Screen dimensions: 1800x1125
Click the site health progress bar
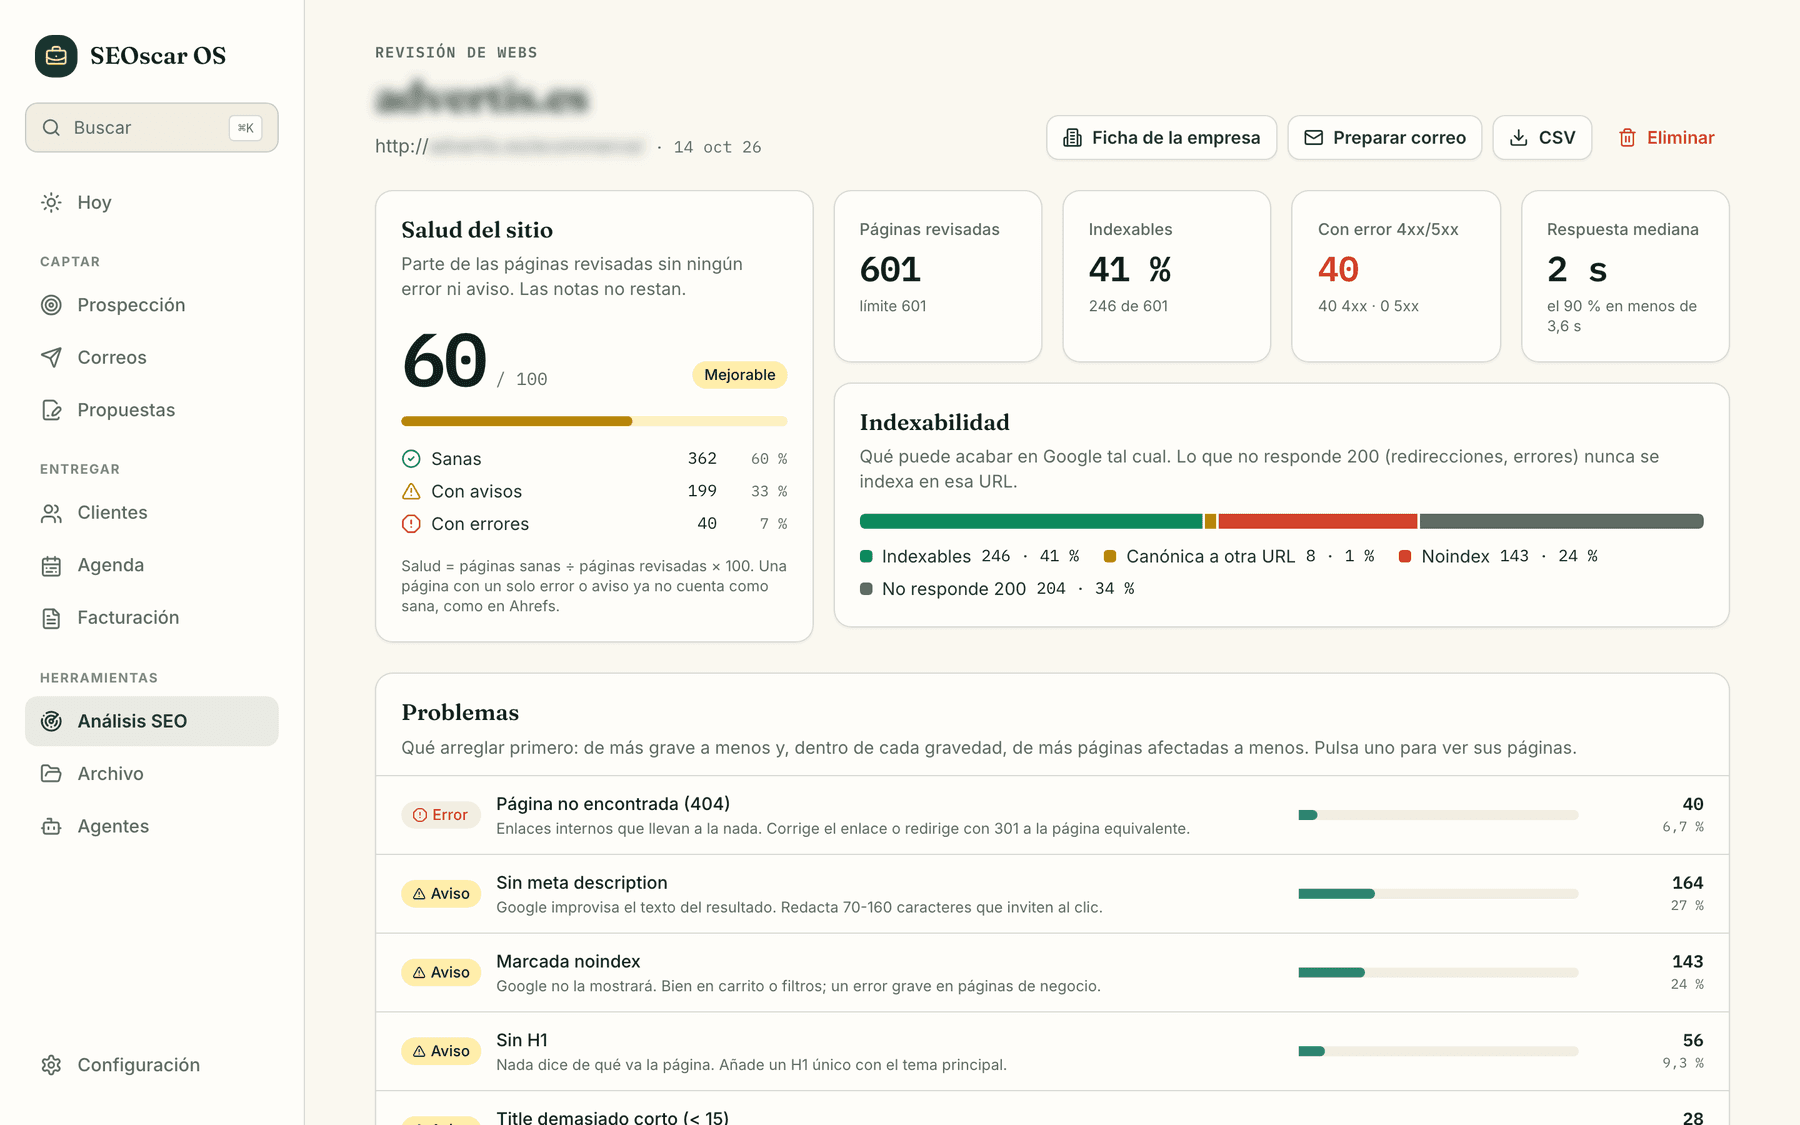point(594,421)
